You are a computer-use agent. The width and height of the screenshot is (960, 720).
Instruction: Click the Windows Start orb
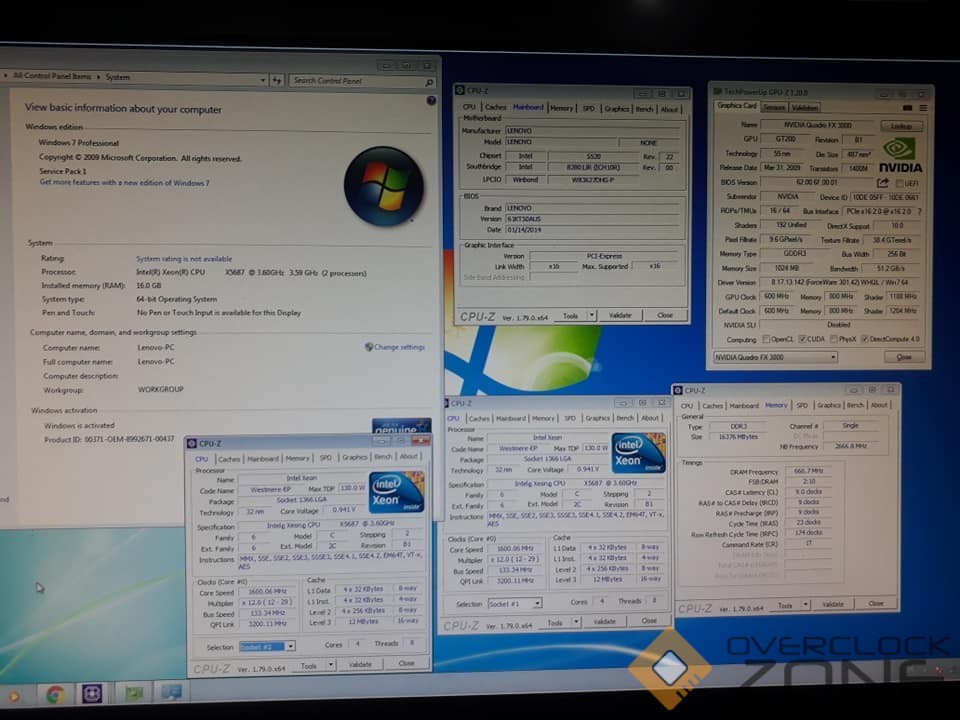tap(14, 694)
